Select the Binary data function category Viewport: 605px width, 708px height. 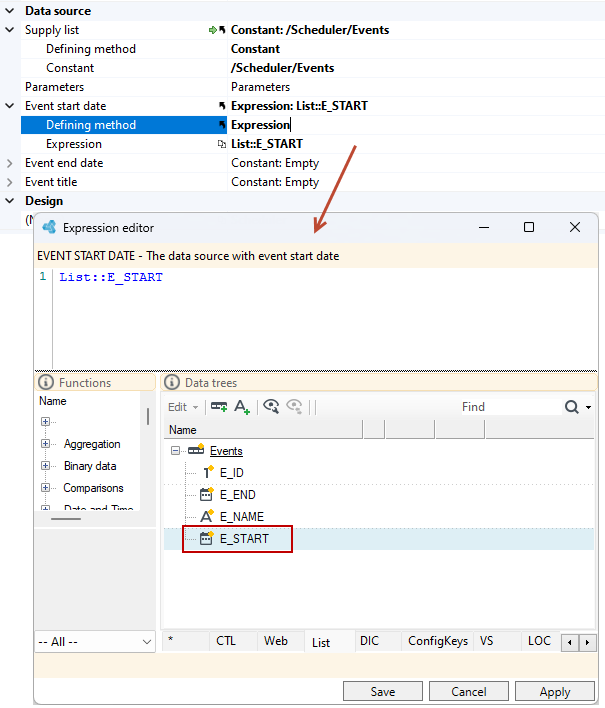pos(90,466)
